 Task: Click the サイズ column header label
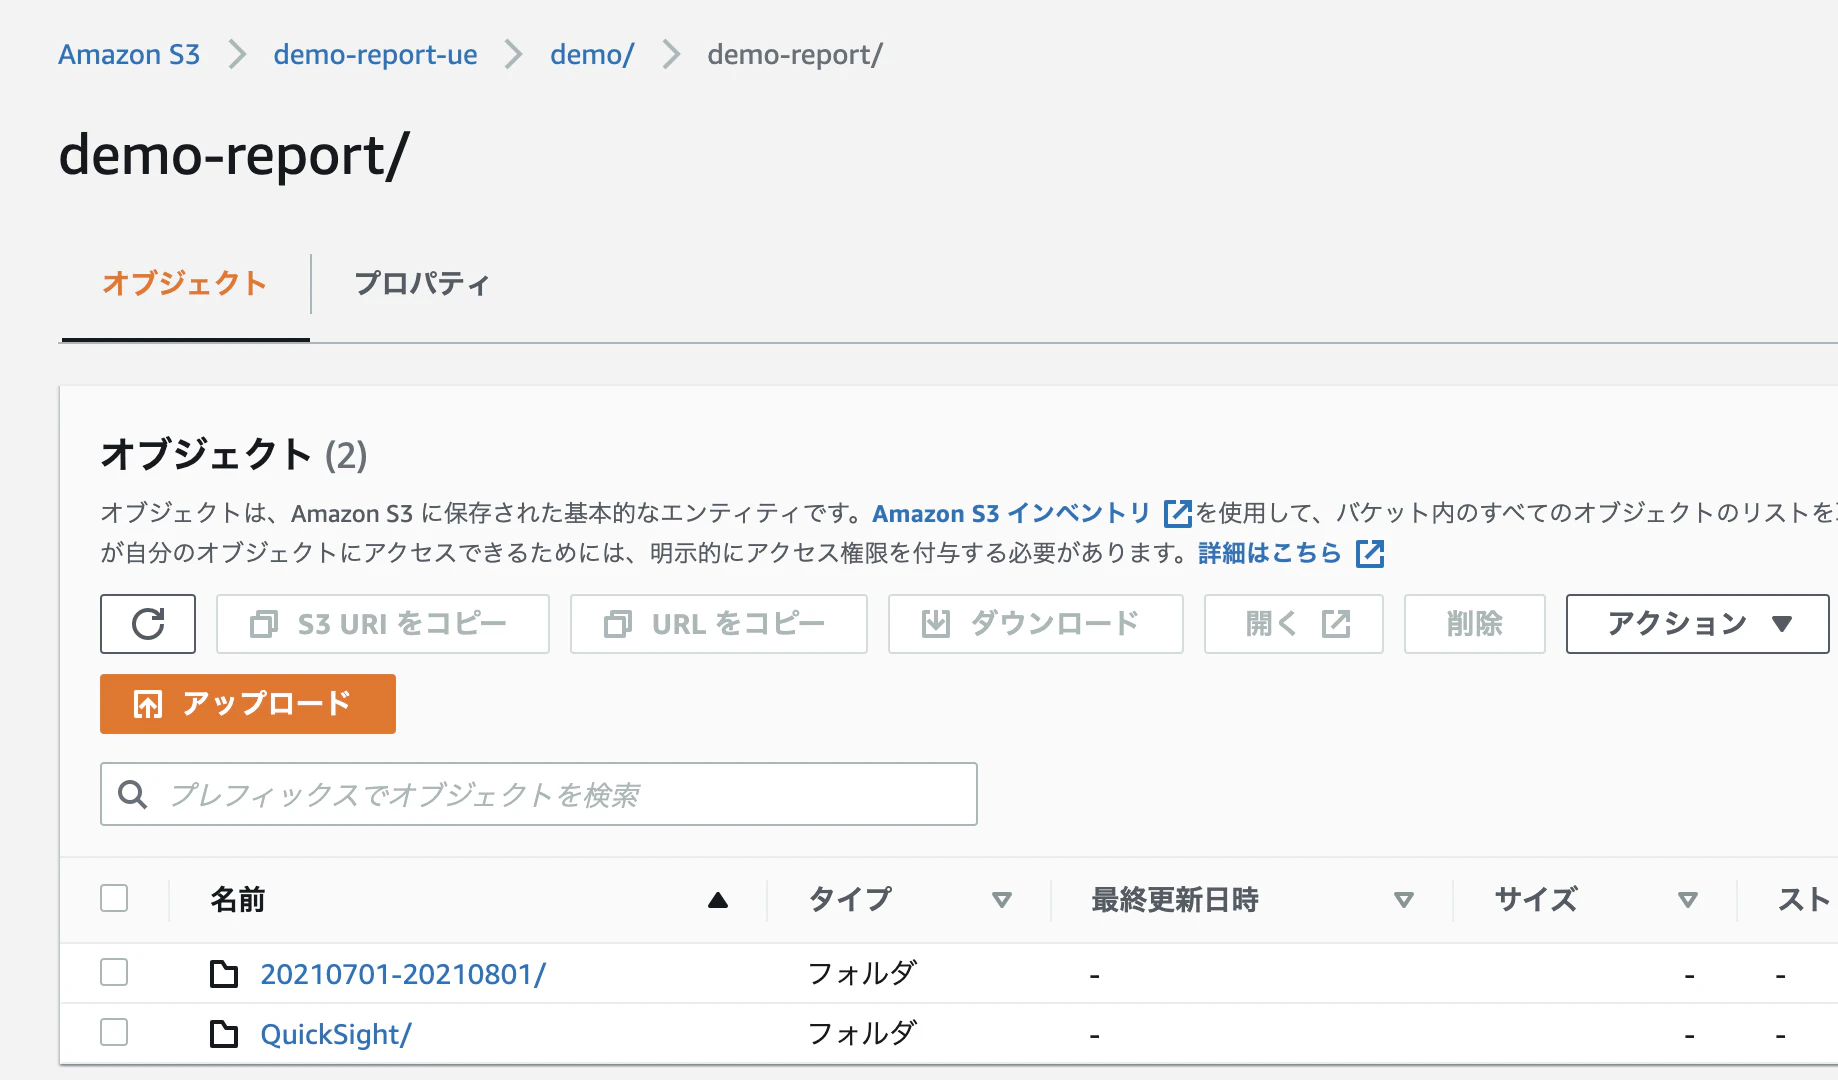[1536, 900]
